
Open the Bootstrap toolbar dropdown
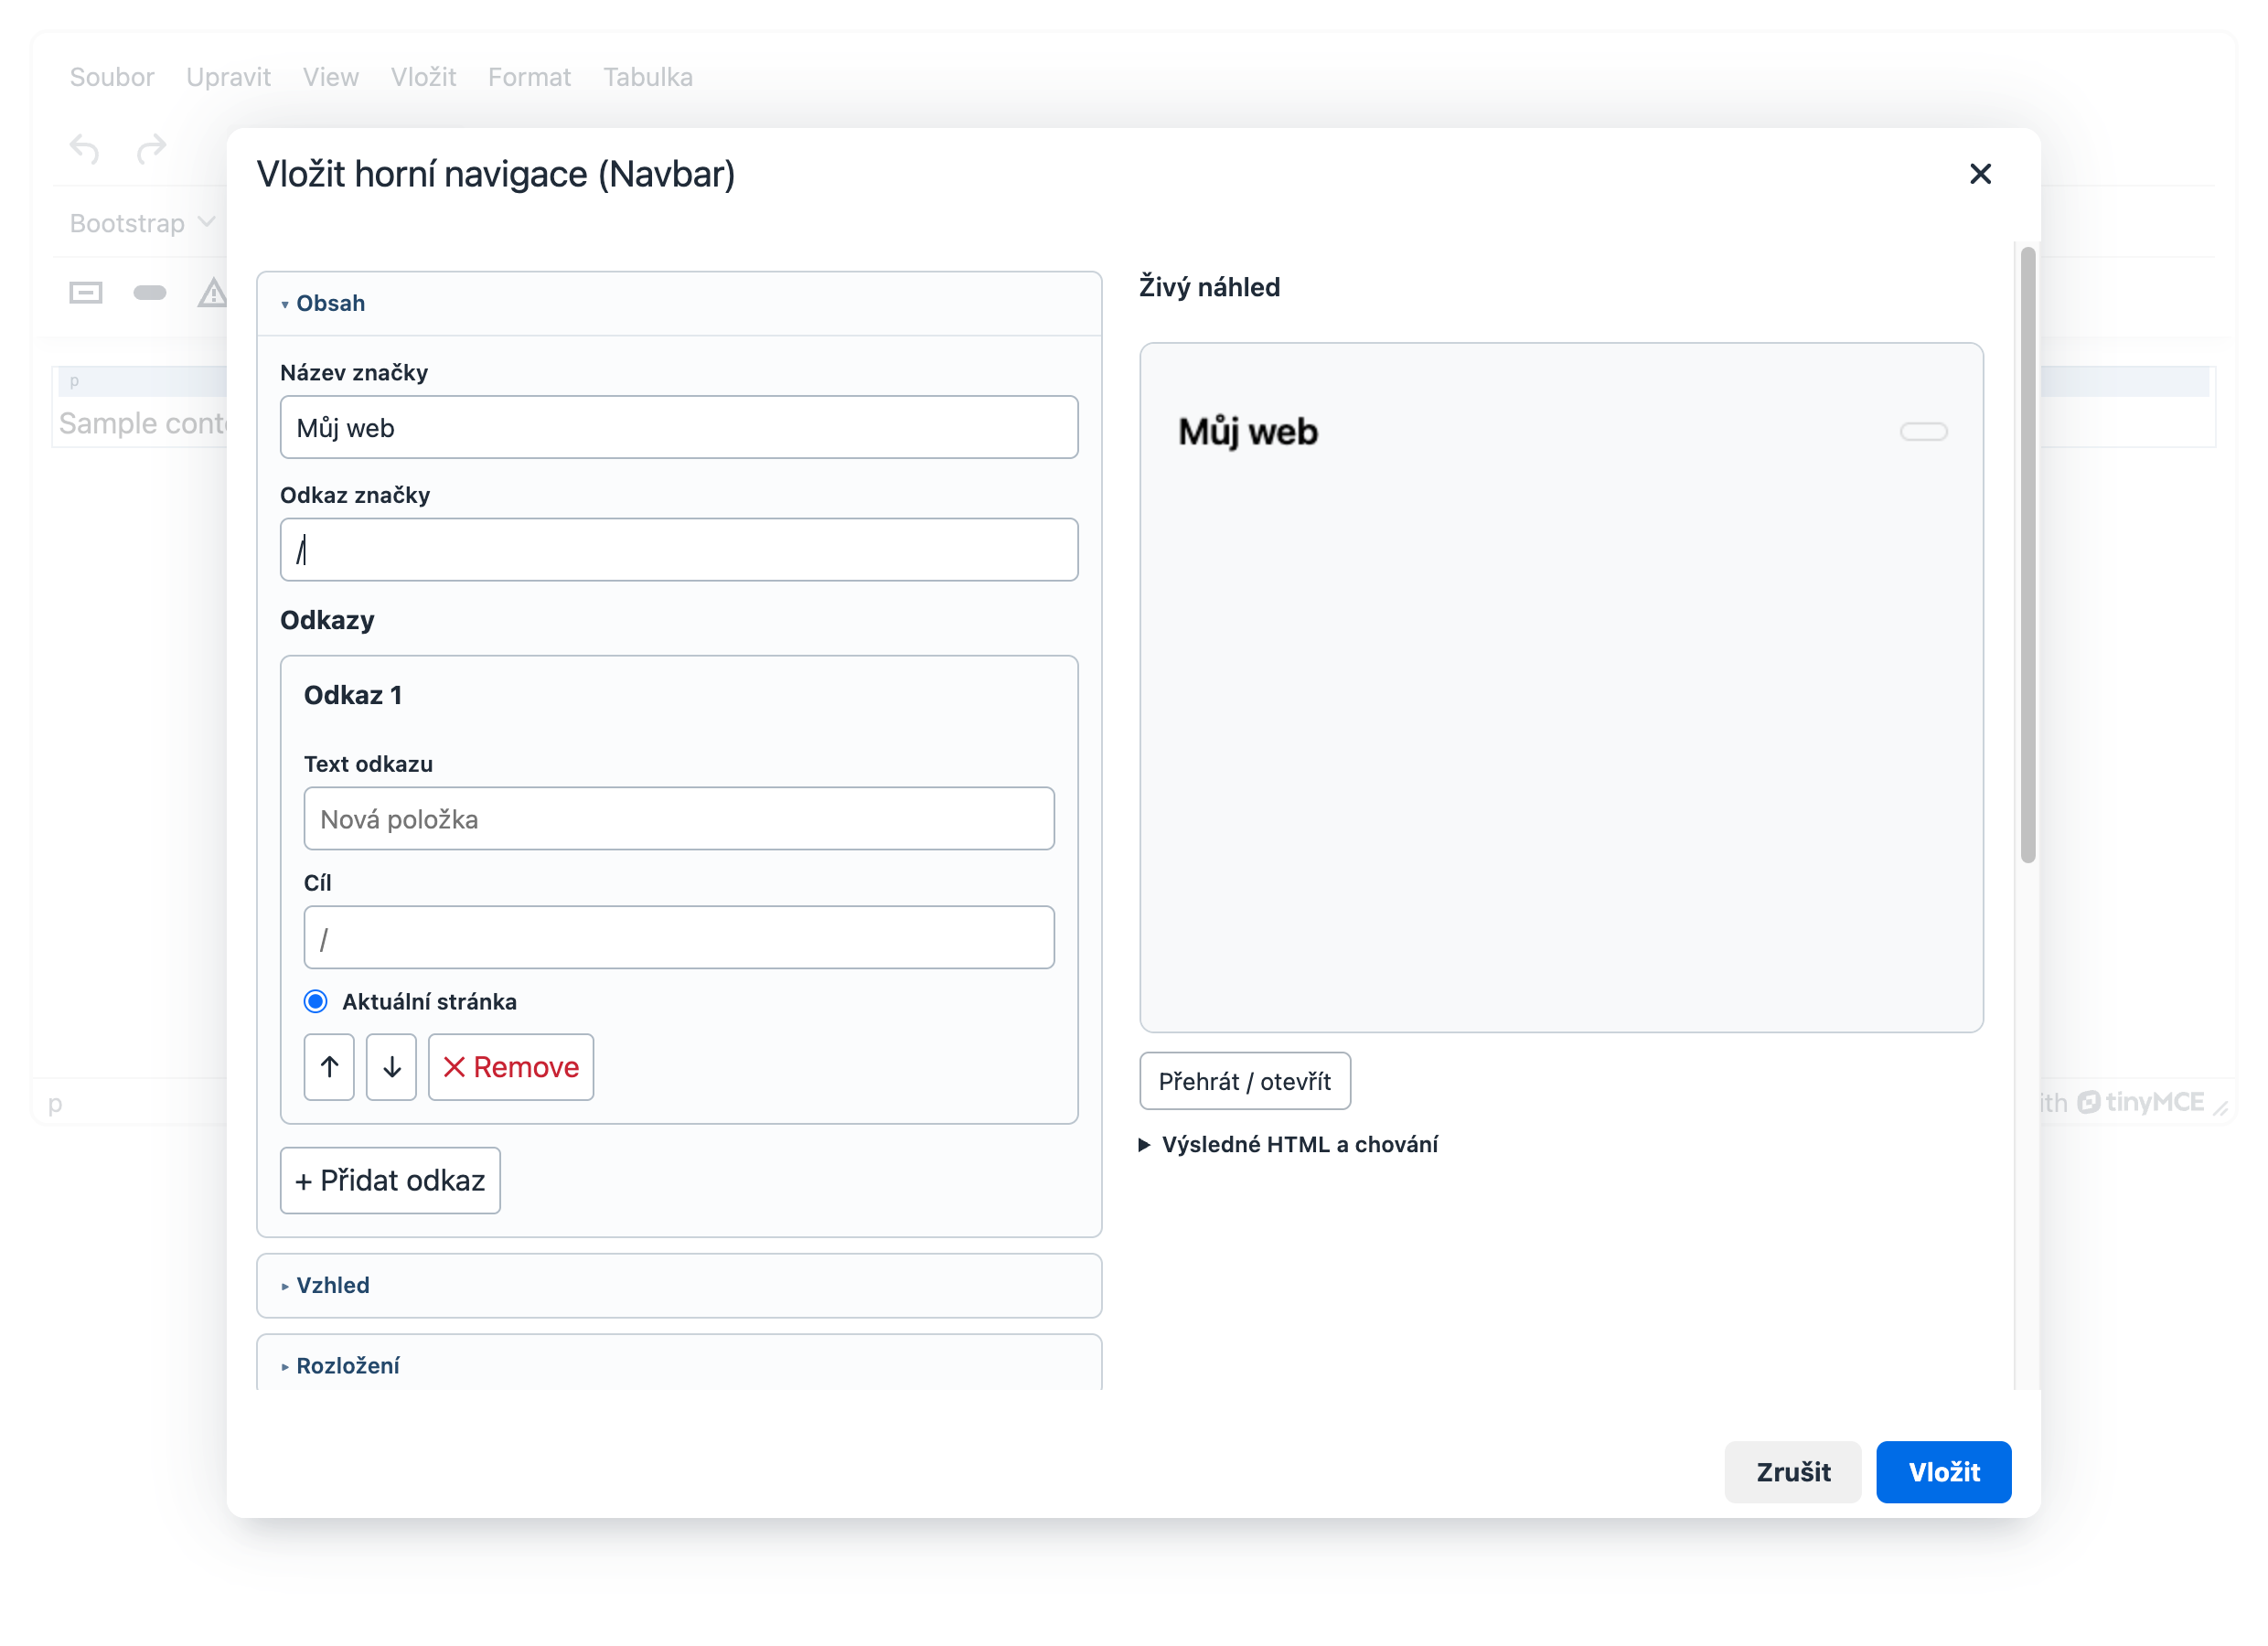pyautogui.click(x=143, y=223)
